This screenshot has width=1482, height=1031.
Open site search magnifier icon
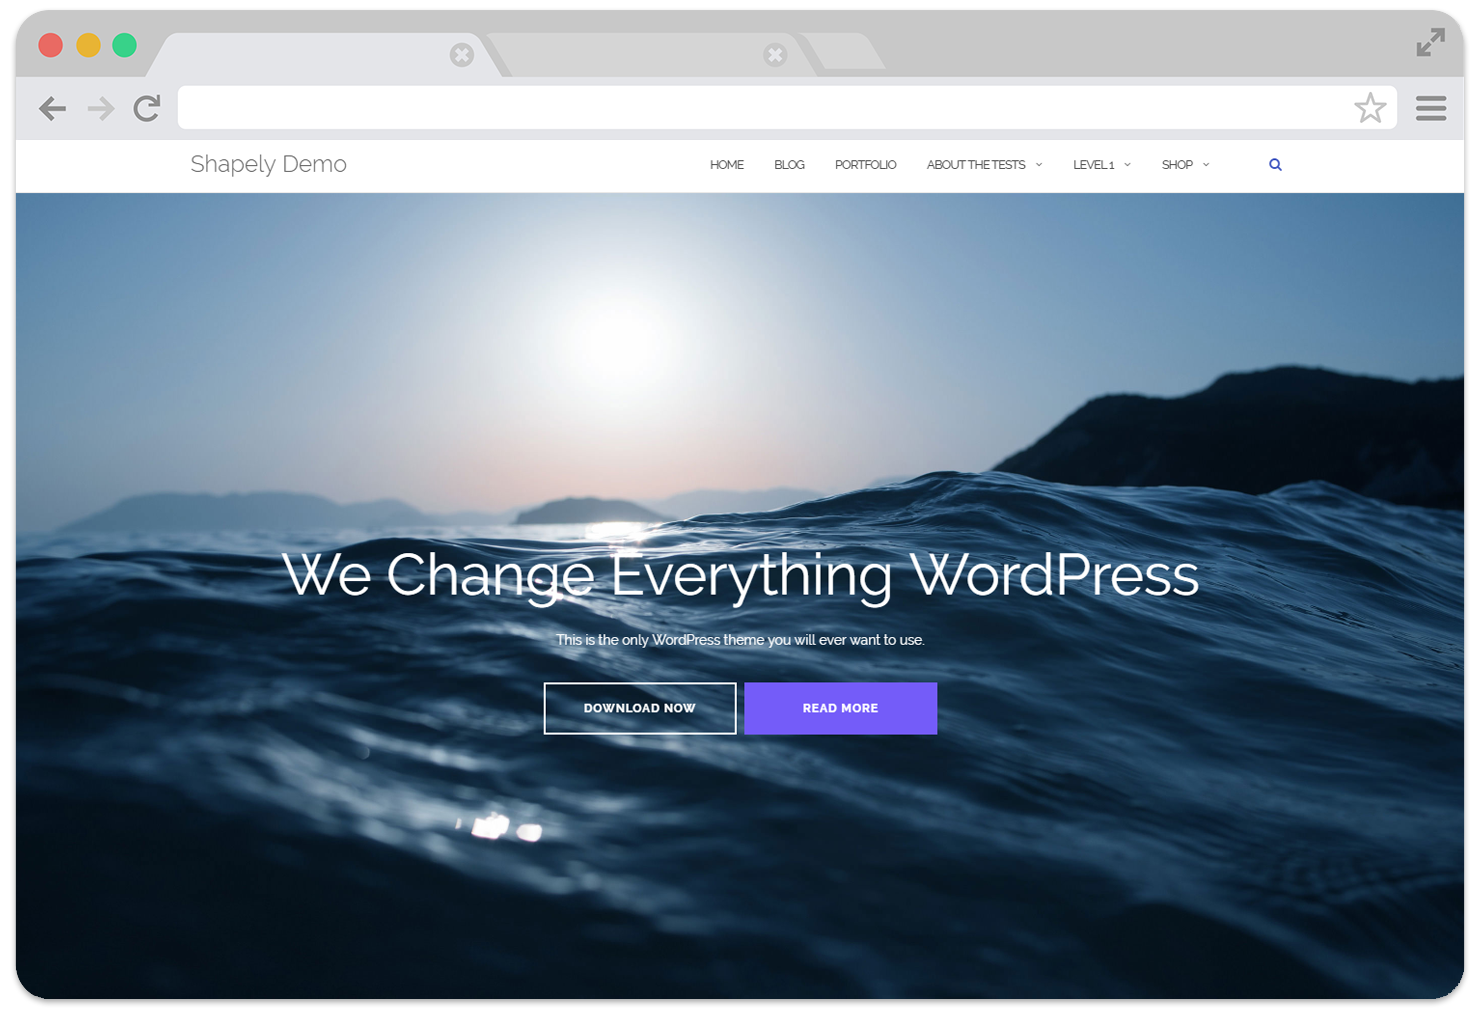point(1275,165)
